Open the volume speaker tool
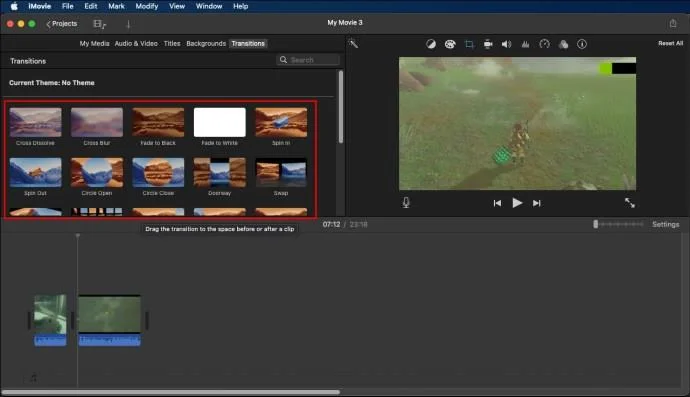The width and height of the screenshot is (690, 397). click(x=506, y=44)
